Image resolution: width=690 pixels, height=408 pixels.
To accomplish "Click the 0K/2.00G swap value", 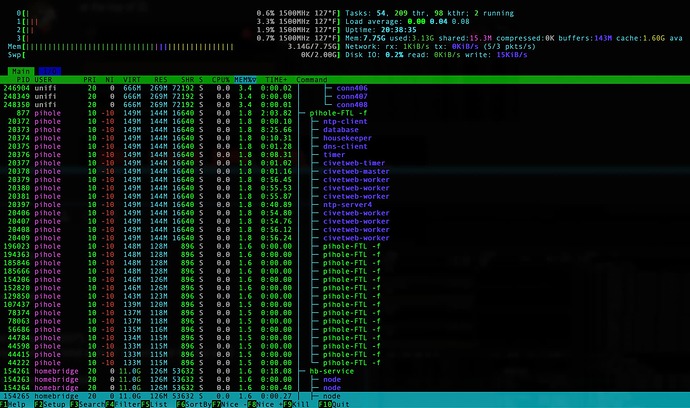I will [320, 55].
